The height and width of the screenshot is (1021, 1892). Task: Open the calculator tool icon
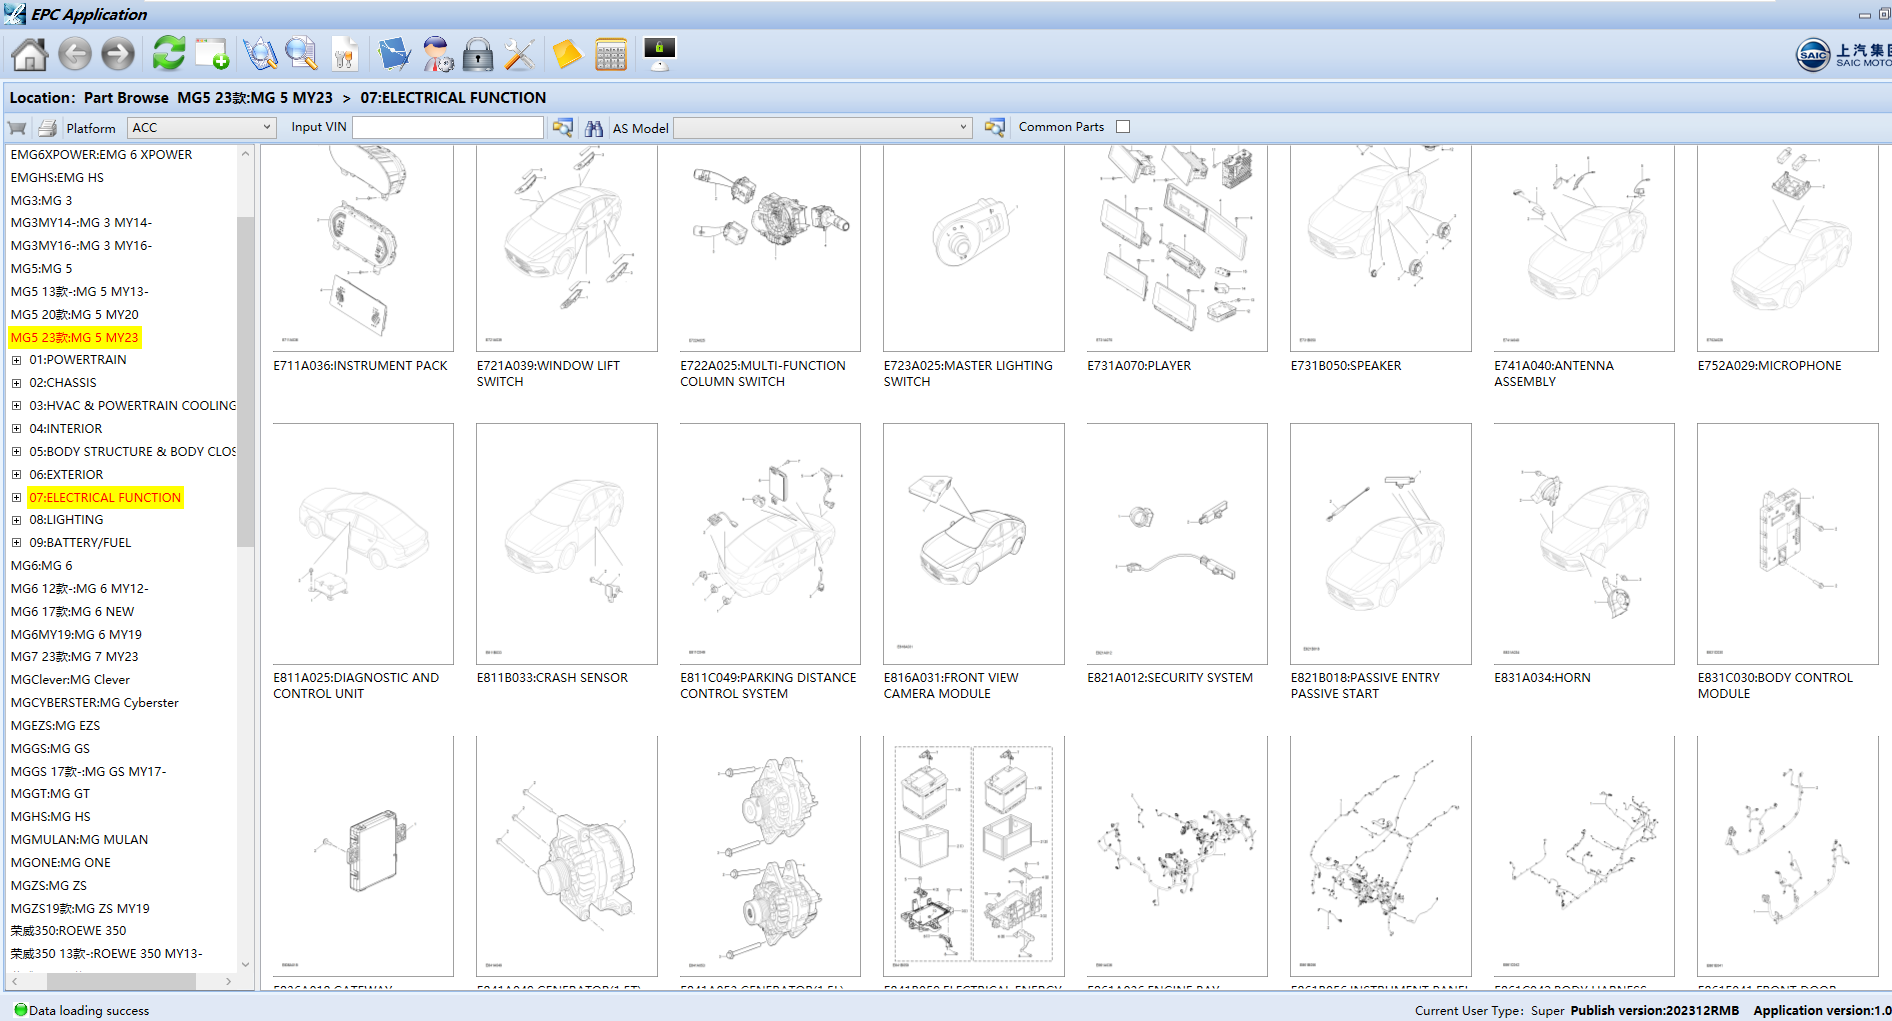[x=610, y=54]
